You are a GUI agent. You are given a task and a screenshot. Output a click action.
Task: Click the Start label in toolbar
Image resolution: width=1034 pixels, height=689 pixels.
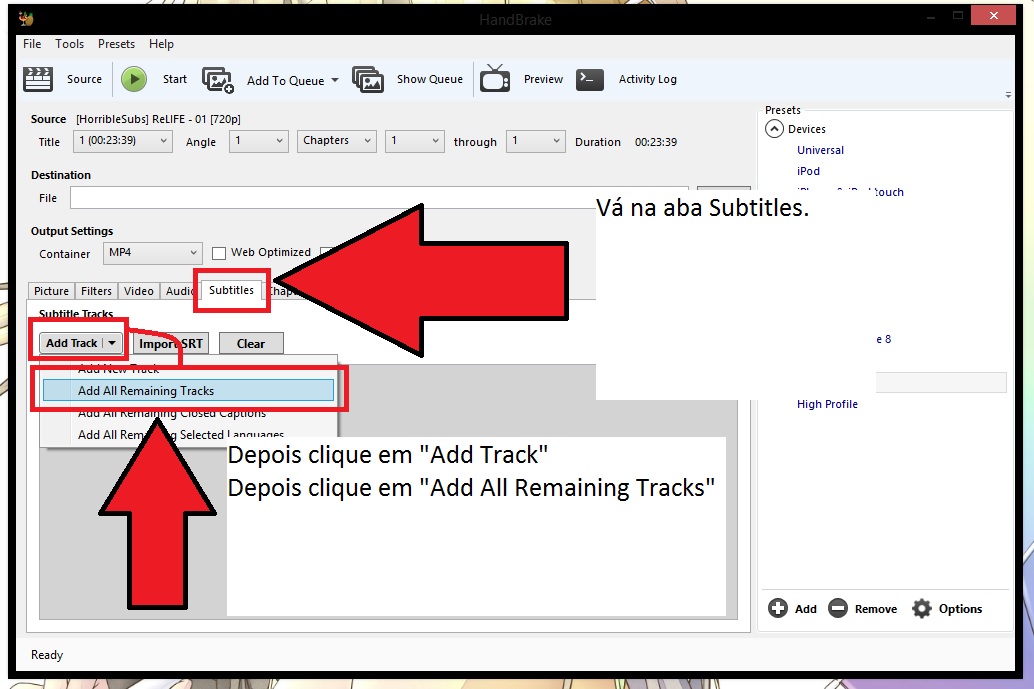coord(175,79)
